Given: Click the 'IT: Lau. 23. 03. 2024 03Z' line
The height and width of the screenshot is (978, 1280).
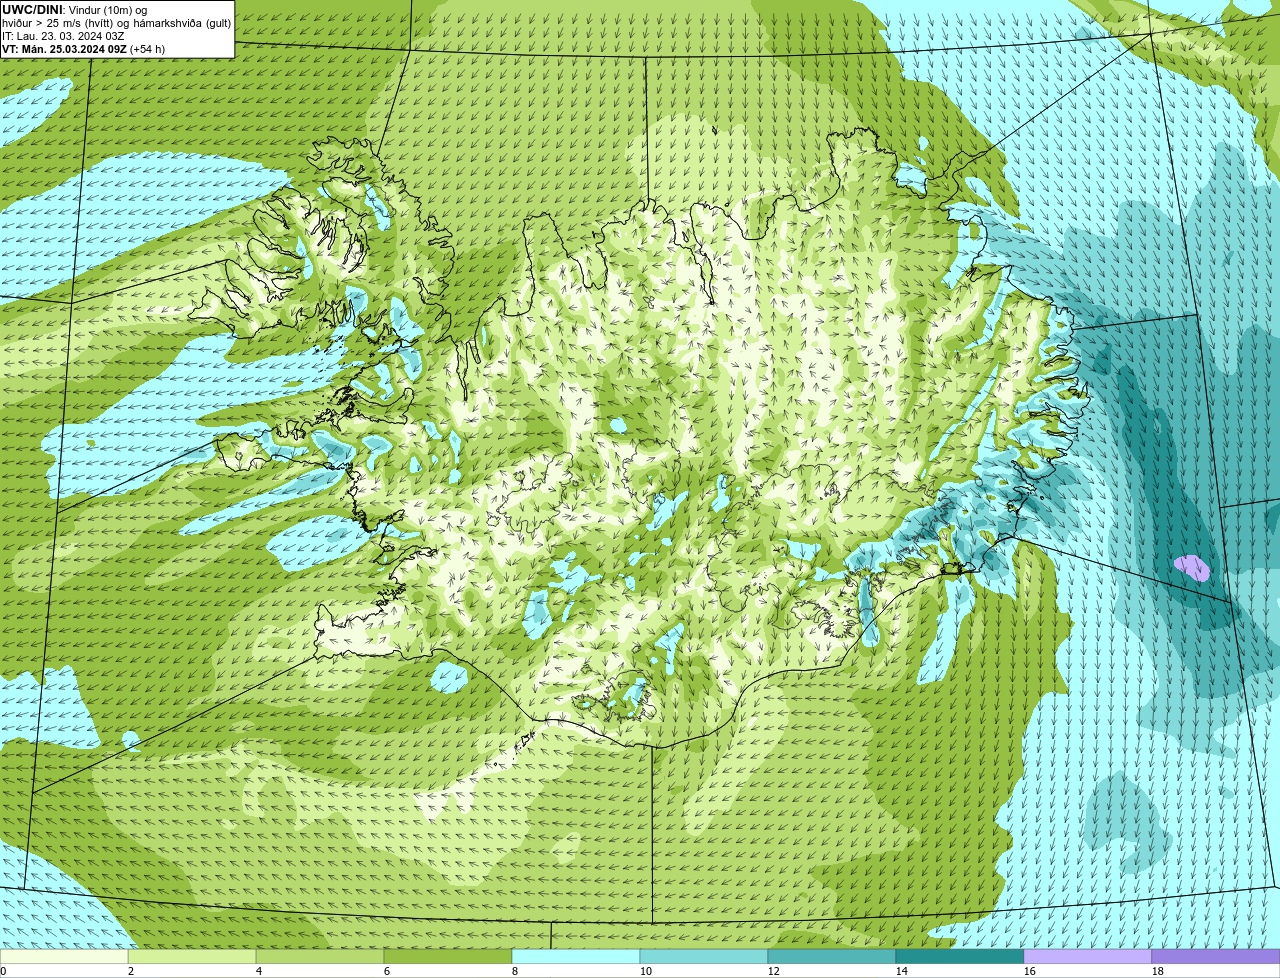Looking at the screenshot, I should 64,35.
